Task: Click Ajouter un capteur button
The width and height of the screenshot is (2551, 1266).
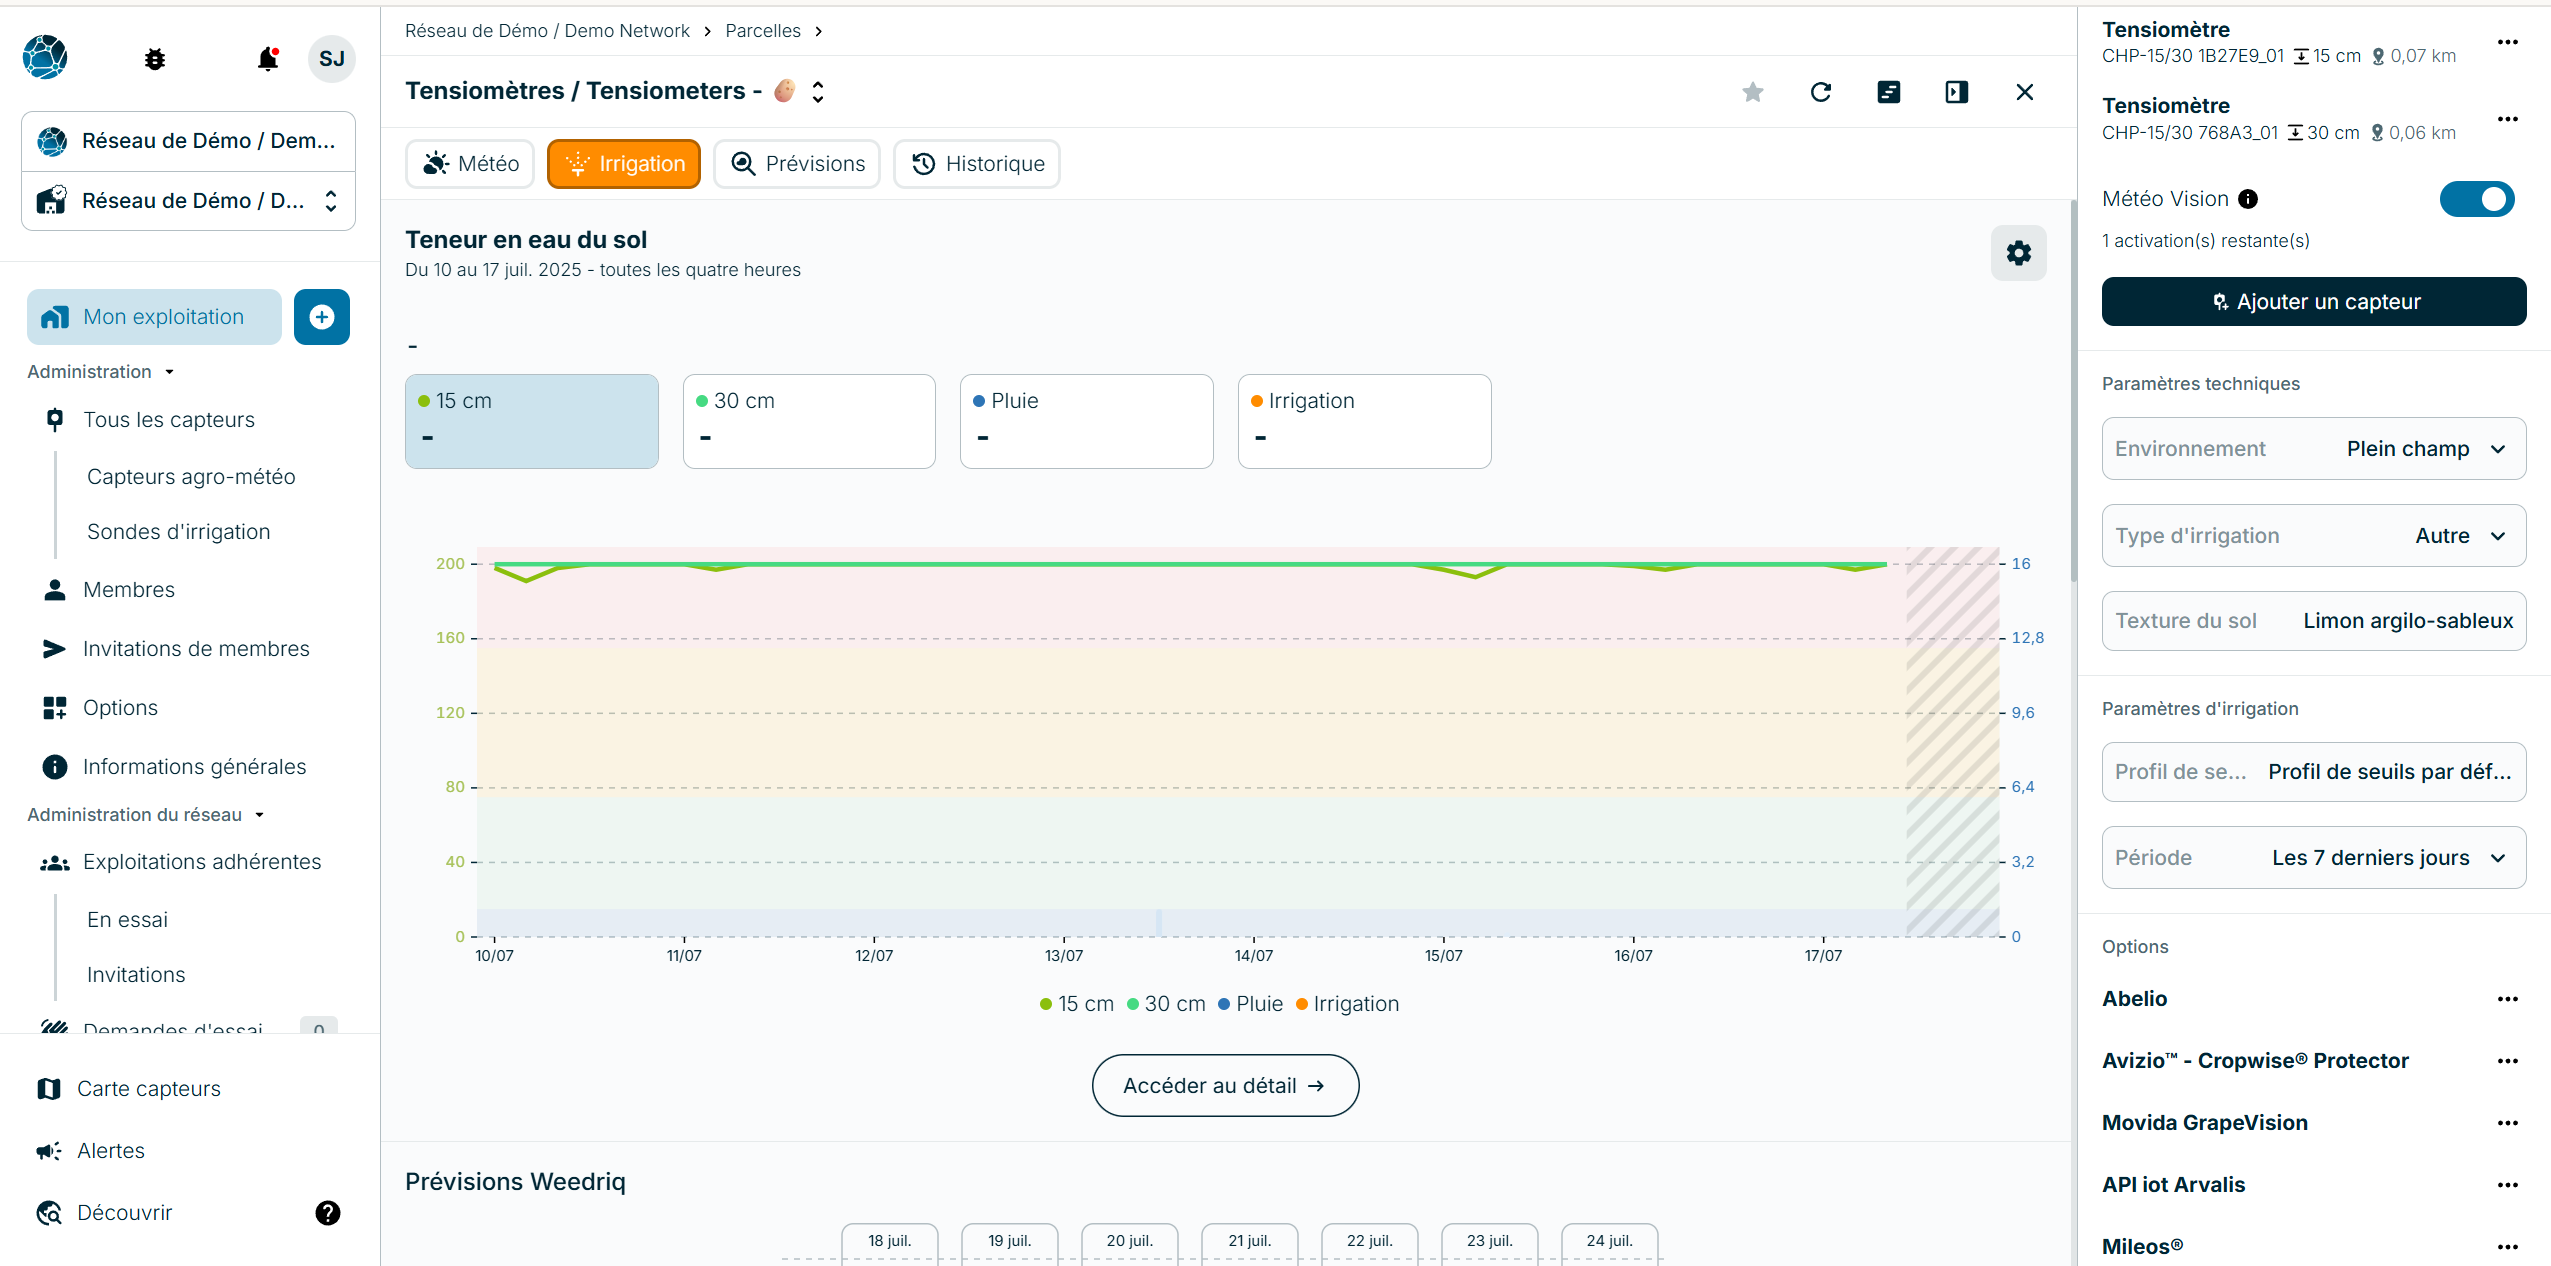Action: coord(2314,302)
